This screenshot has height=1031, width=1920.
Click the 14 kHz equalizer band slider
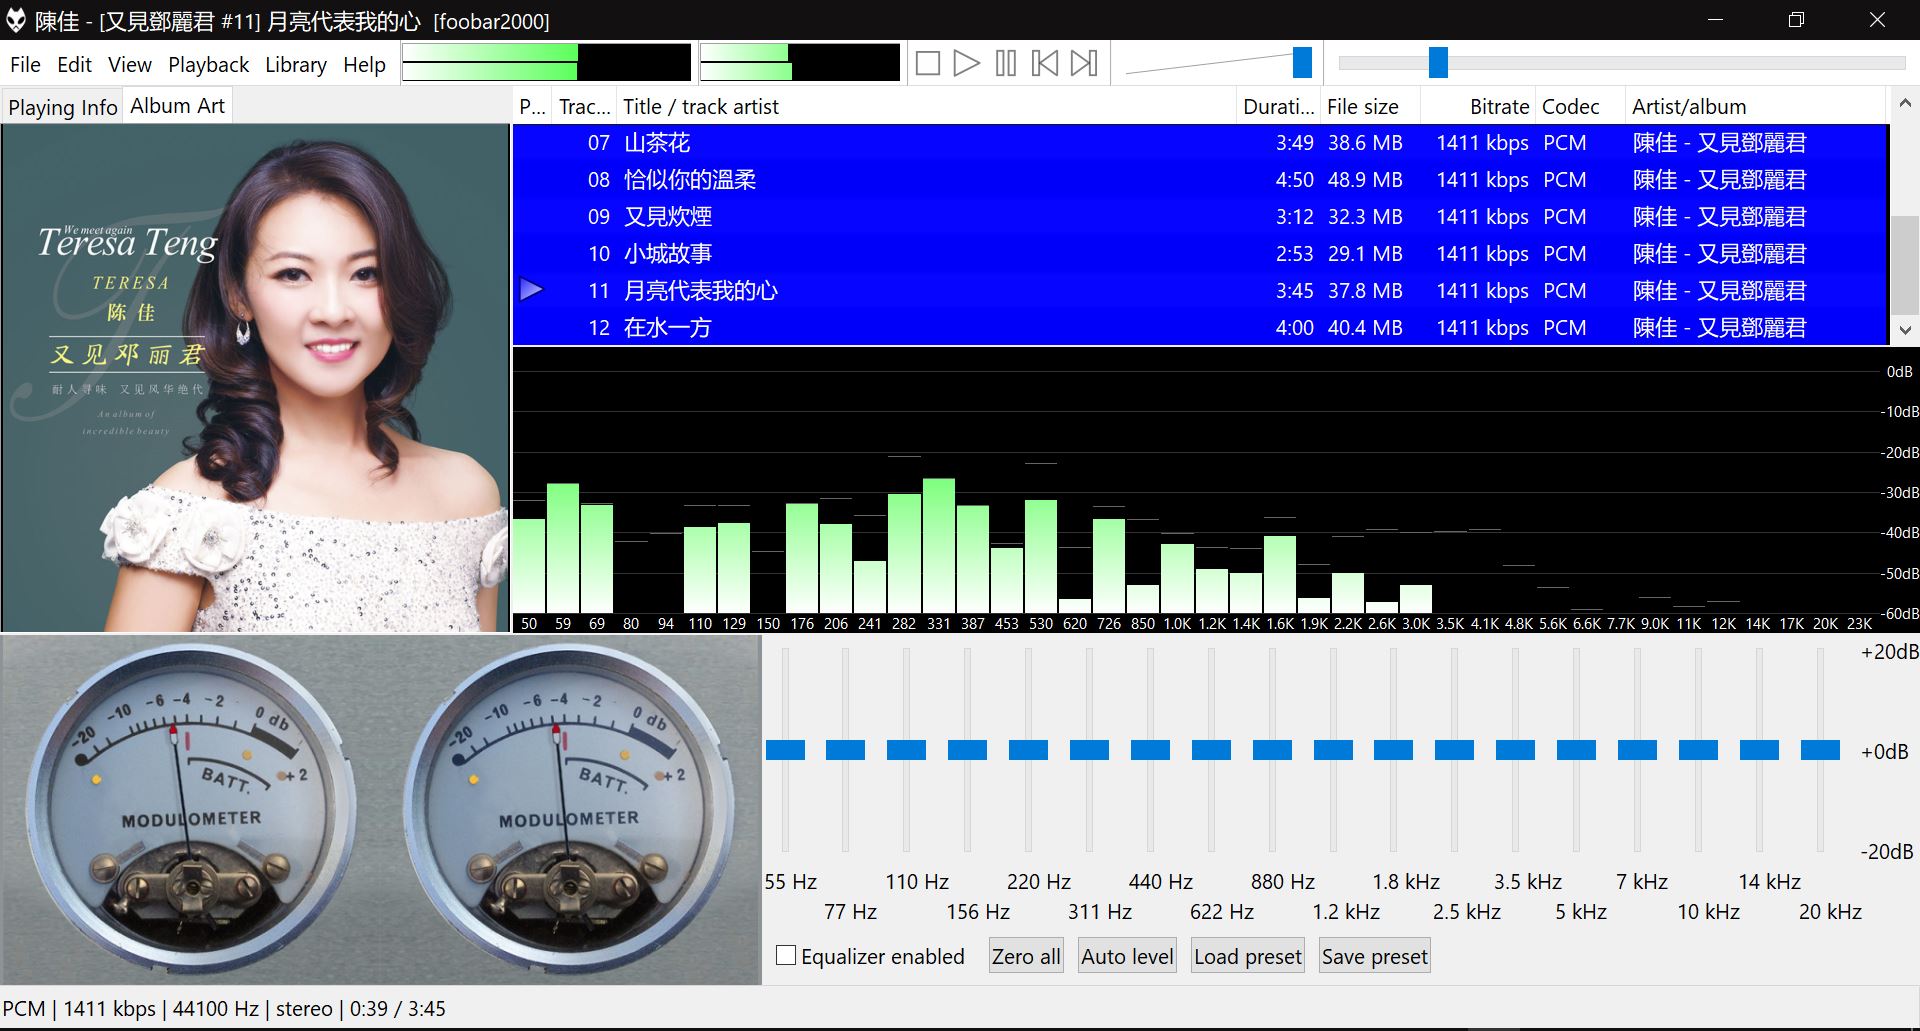coord(1759,750)
